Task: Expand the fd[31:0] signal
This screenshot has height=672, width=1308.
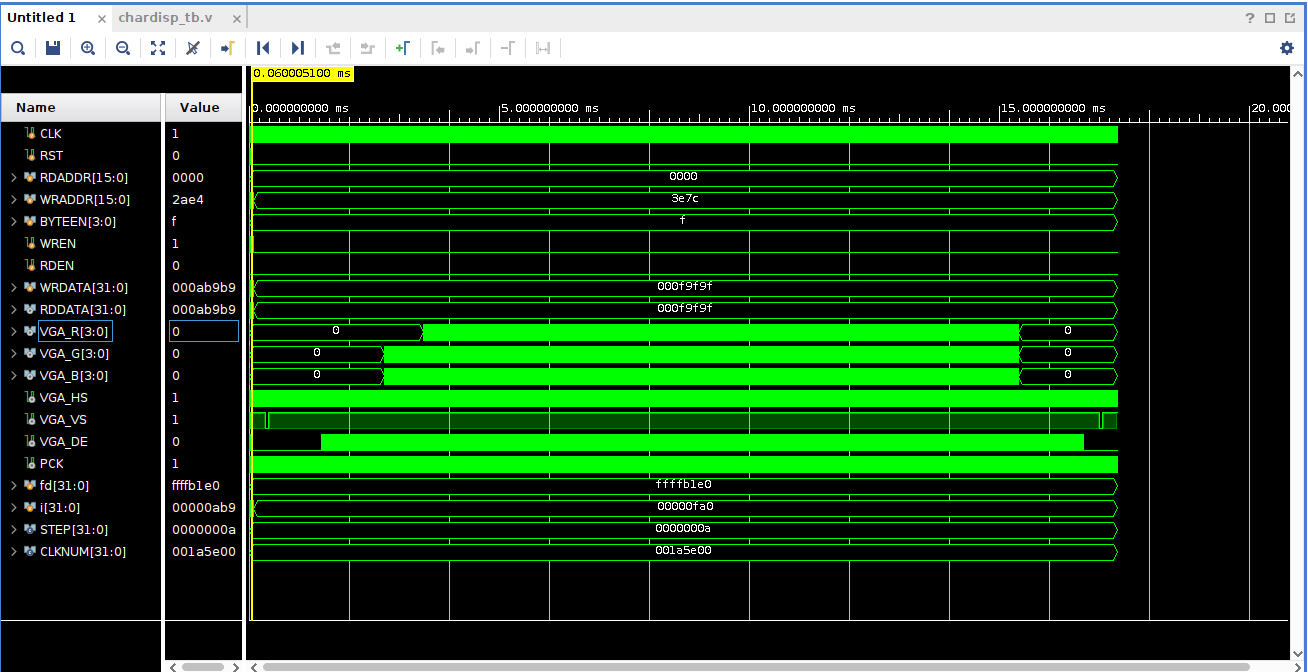Action: [x=13, y=485]
